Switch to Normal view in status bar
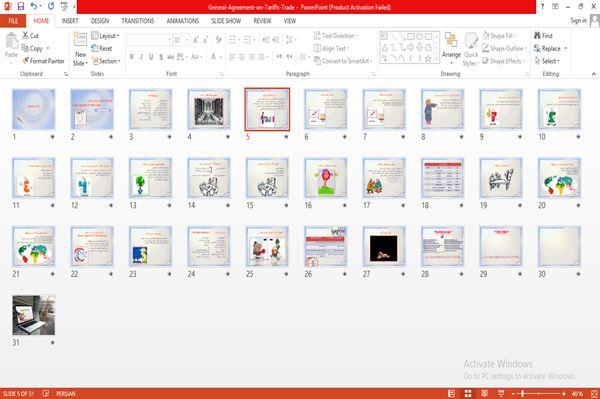600x399 pixels. click(x=452, y=394)
